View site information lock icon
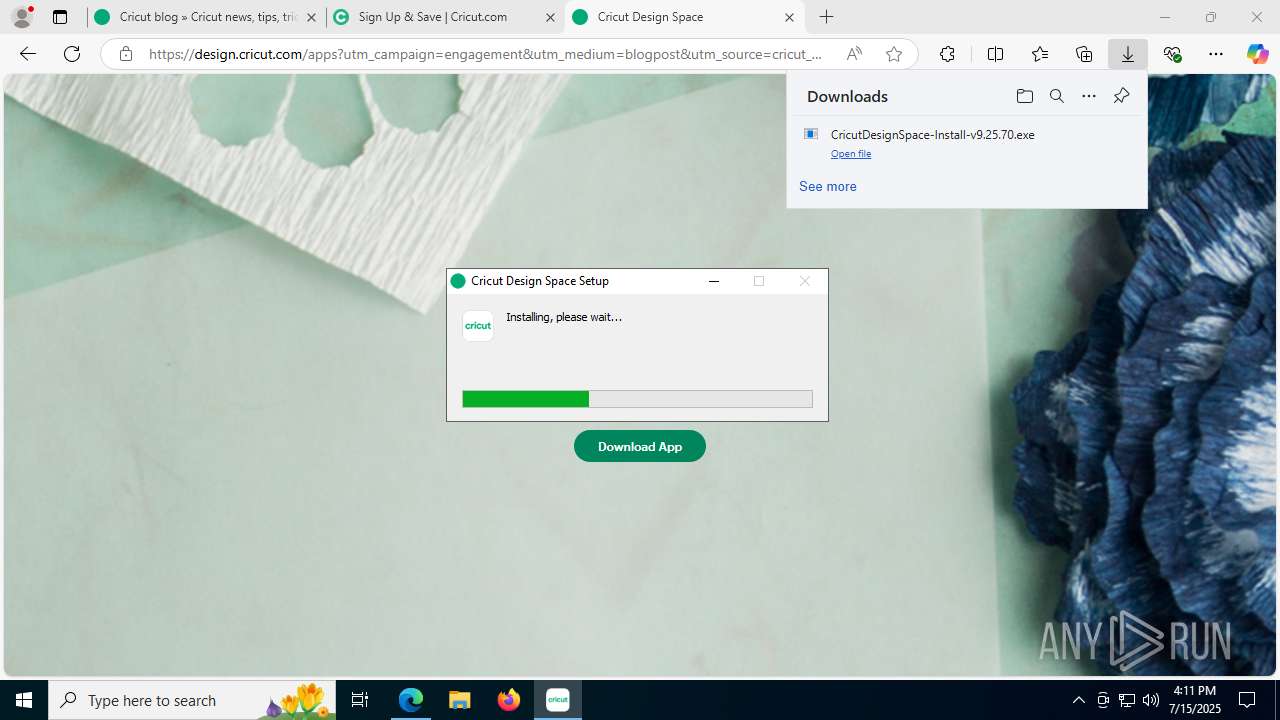The height and width of the screenshot is (720, 1280). click(x=125, y=54)
